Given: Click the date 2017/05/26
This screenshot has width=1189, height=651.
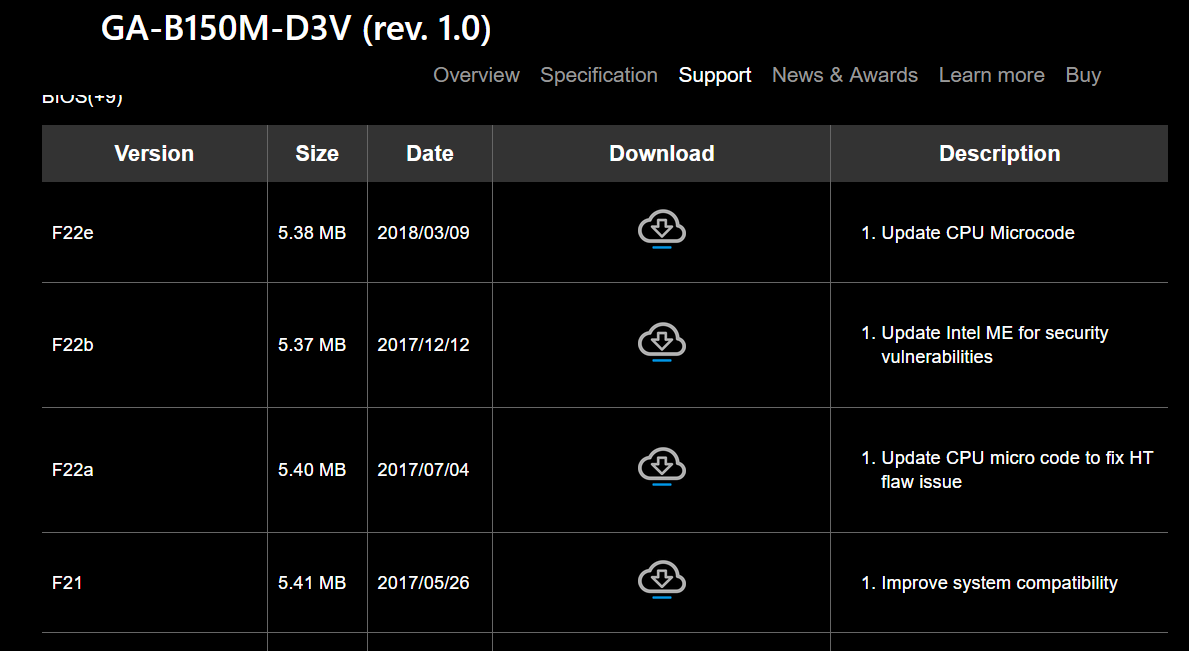Looking at the screenshot, I should coord(423,583).
